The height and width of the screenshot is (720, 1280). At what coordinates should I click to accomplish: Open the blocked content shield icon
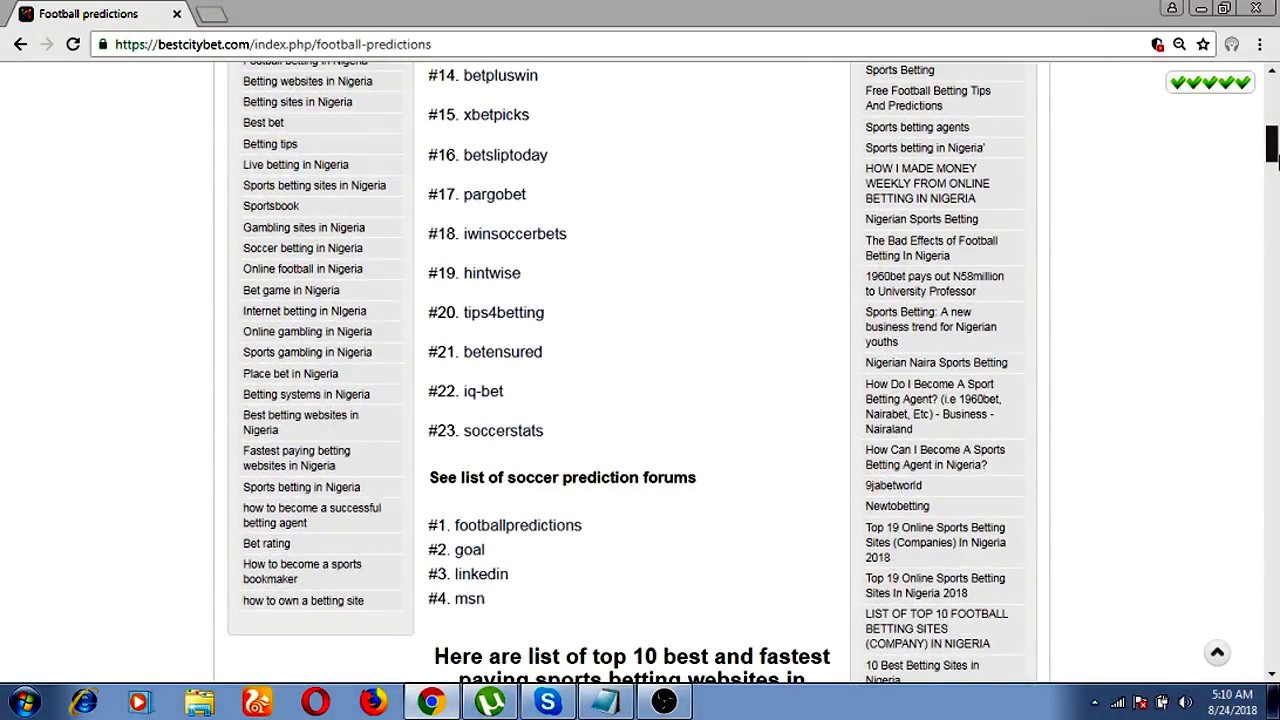(x=1157, y=44)
